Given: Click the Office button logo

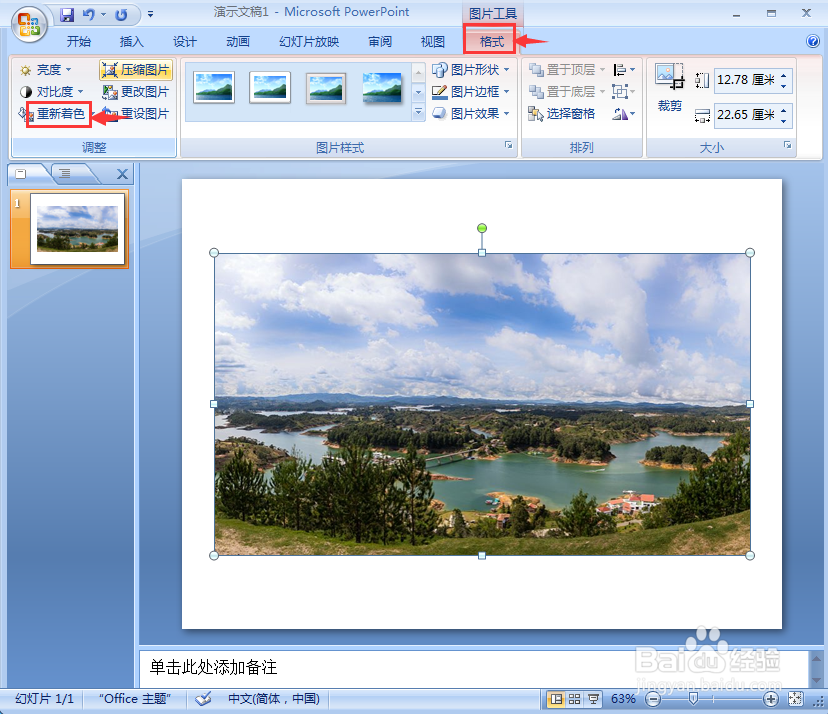Looking at the screenshot, I should point(29,24).
